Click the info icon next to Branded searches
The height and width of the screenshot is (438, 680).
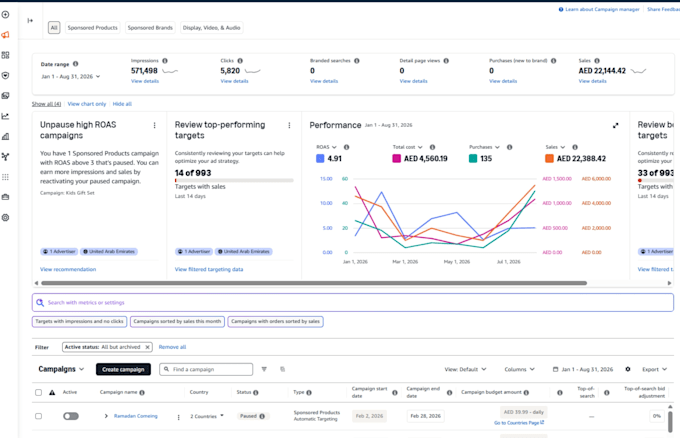[356, 61]
